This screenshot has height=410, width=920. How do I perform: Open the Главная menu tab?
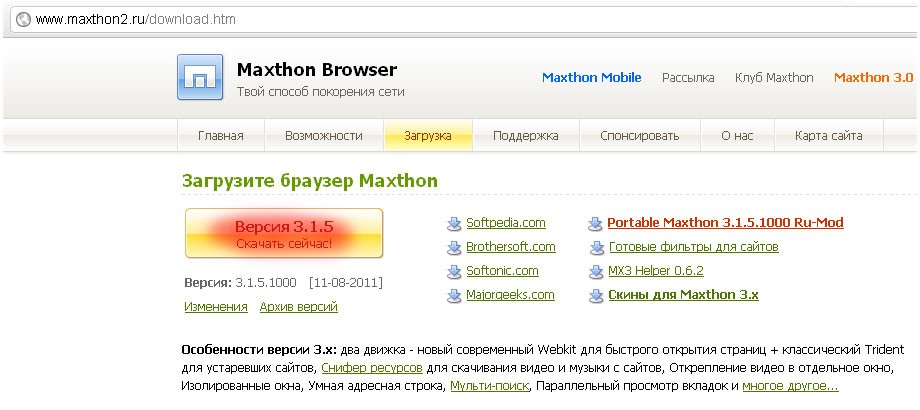click(x=221, y=136)
